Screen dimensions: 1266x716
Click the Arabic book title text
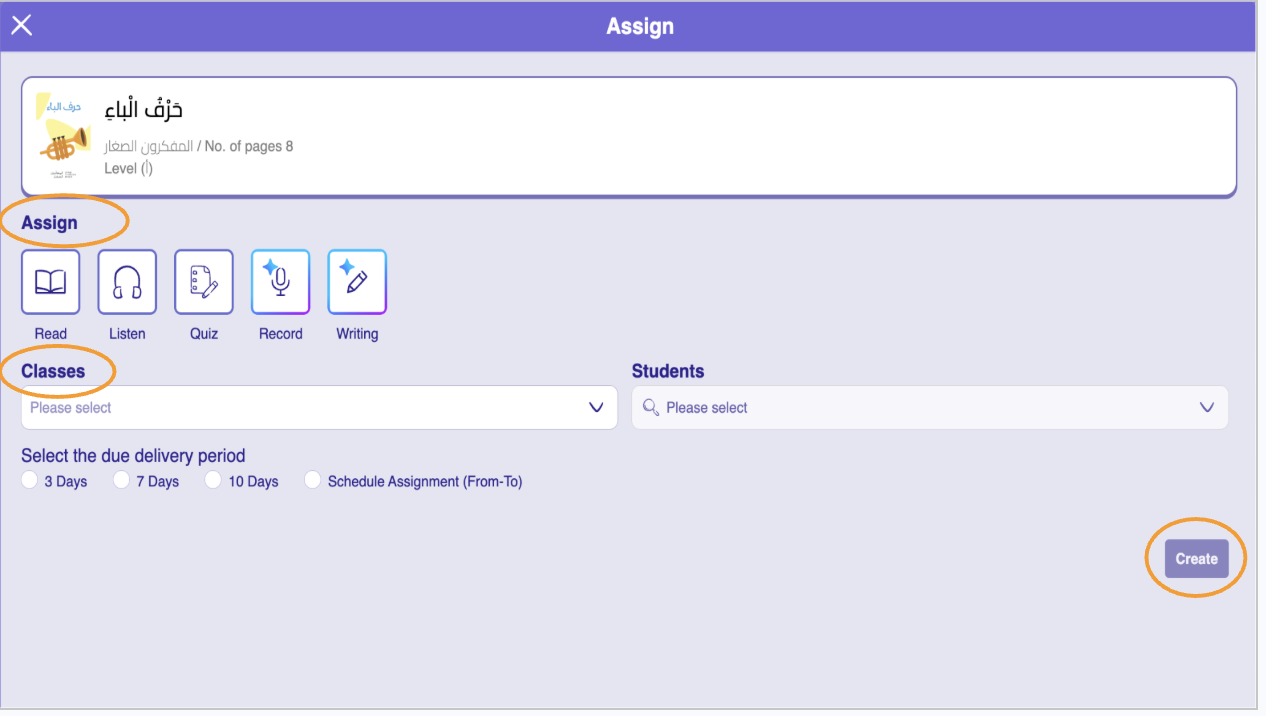(144, 110)
